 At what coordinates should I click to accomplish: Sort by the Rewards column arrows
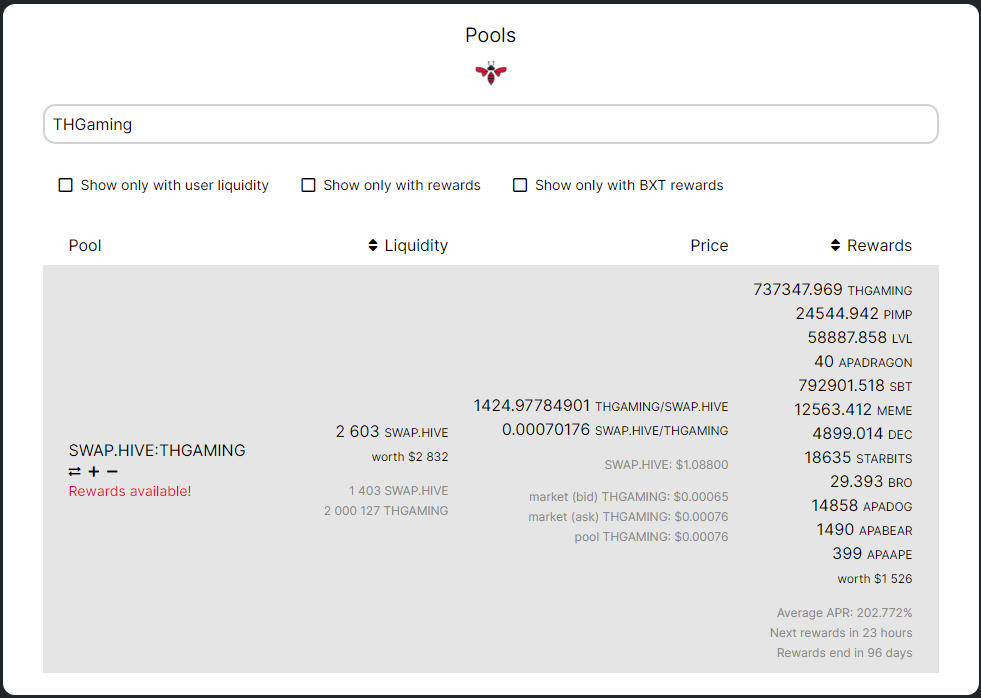pyautogui.click(x=836, y=245)
